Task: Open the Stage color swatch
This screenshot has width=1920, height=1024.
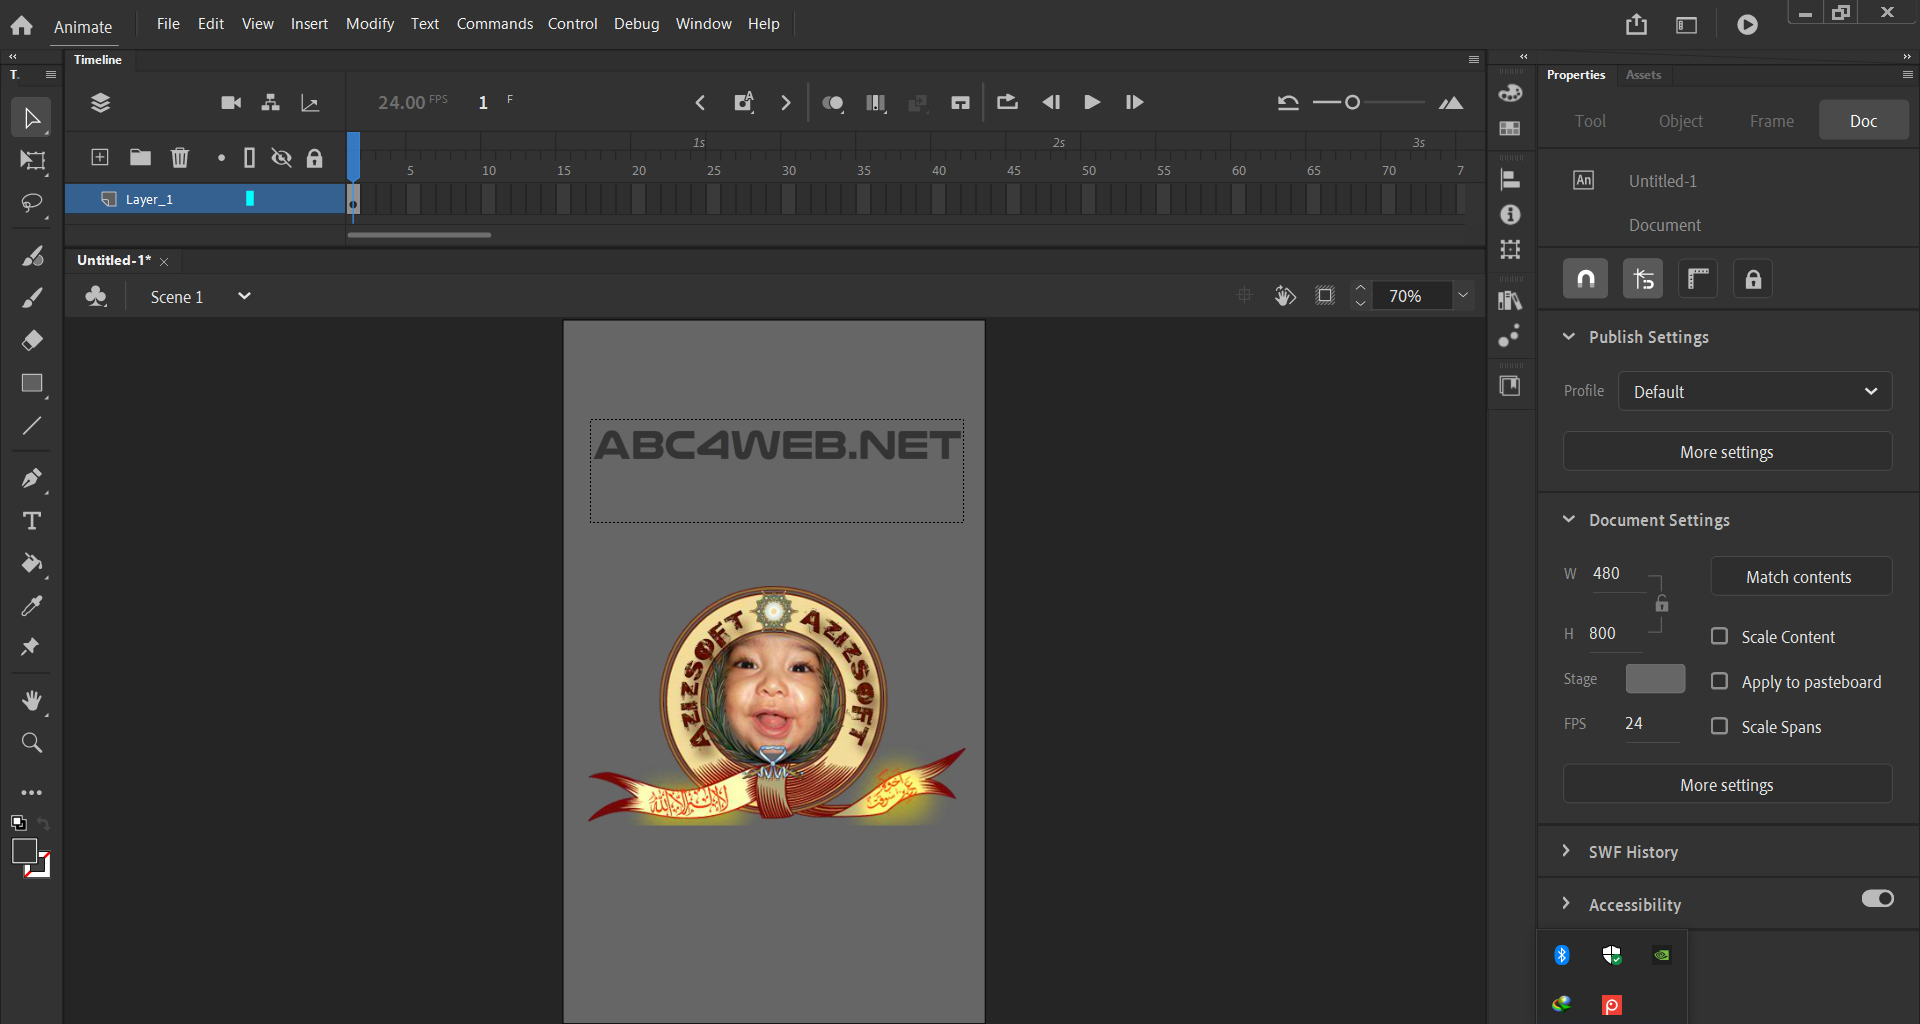Action: pyautogui.click(x=1655, y=679)
